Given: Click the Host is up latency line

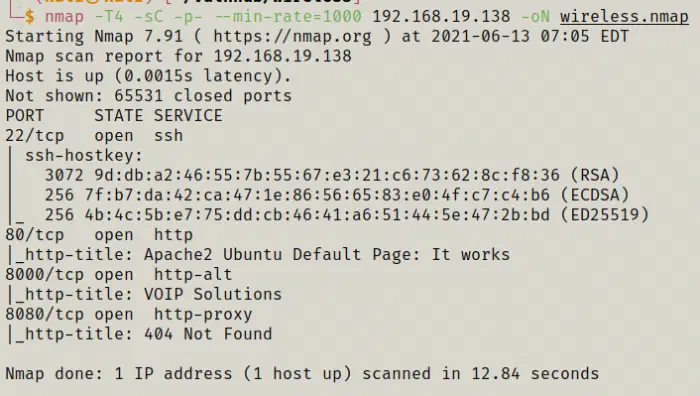Looking at the screenshot, I should [148, 76].
